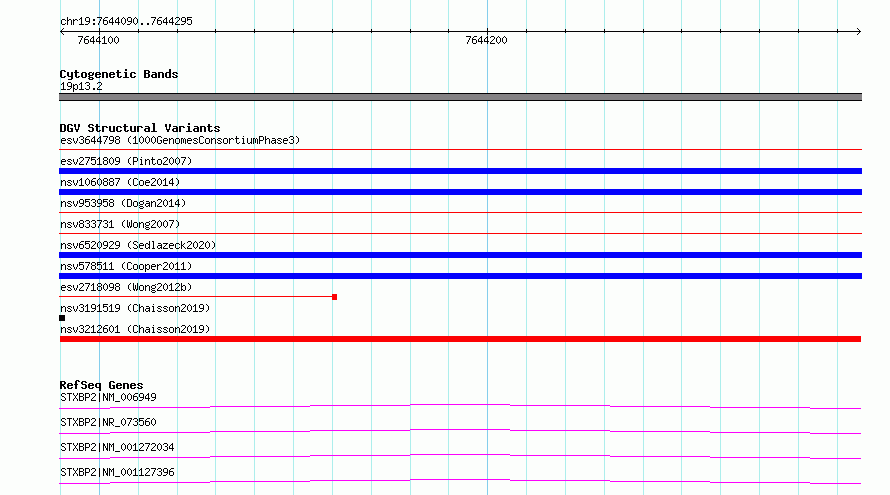
Task: Click the magenta line for STXBP2|NM_001127396
Action: coord(460,481)
